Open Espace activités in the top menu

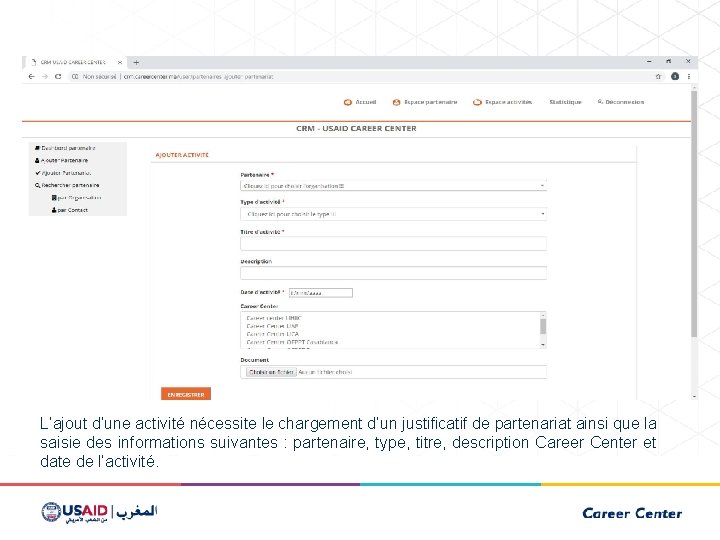[508, 102]
